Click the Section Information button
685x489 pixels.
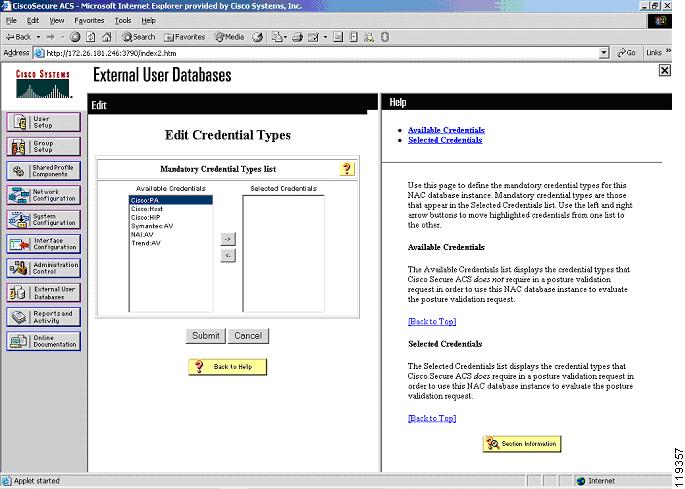click(x=522, y=444)
